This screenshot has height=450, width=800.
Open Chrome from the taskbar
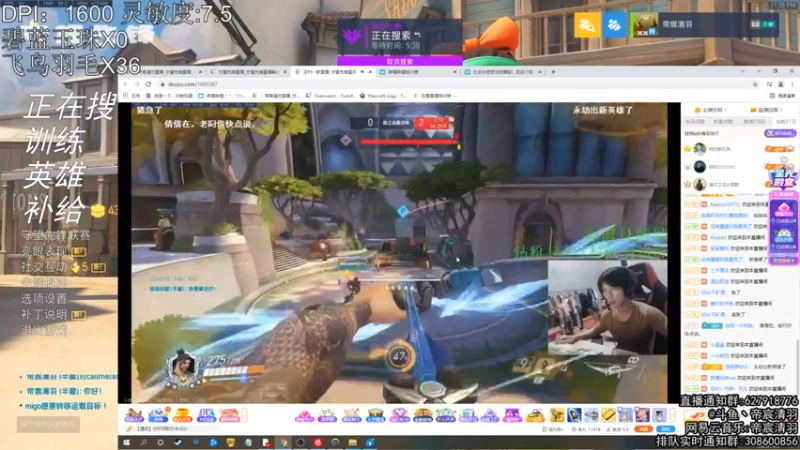point(283,443)
